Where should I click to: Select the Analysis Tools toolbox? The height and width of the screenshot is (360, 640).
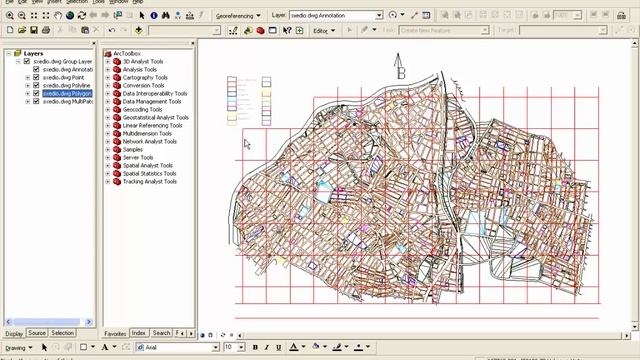140,69
